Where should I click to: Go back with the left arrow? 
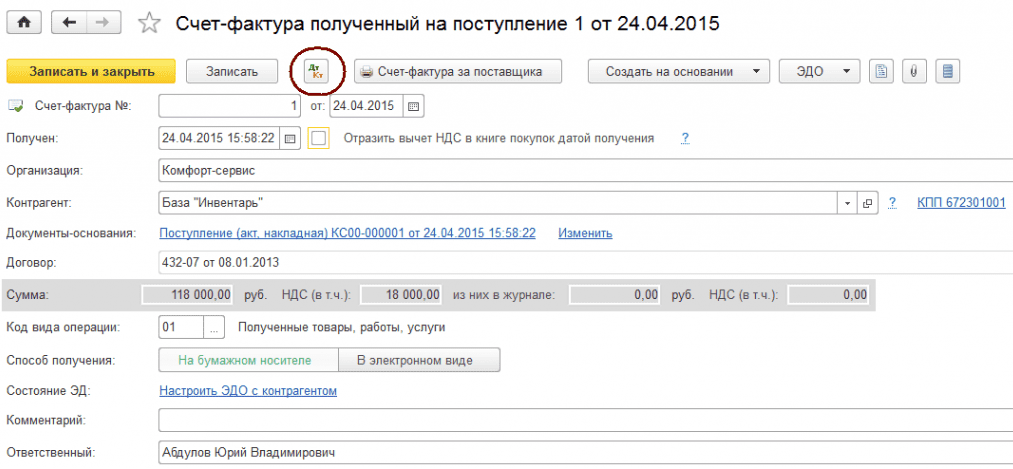68,22
